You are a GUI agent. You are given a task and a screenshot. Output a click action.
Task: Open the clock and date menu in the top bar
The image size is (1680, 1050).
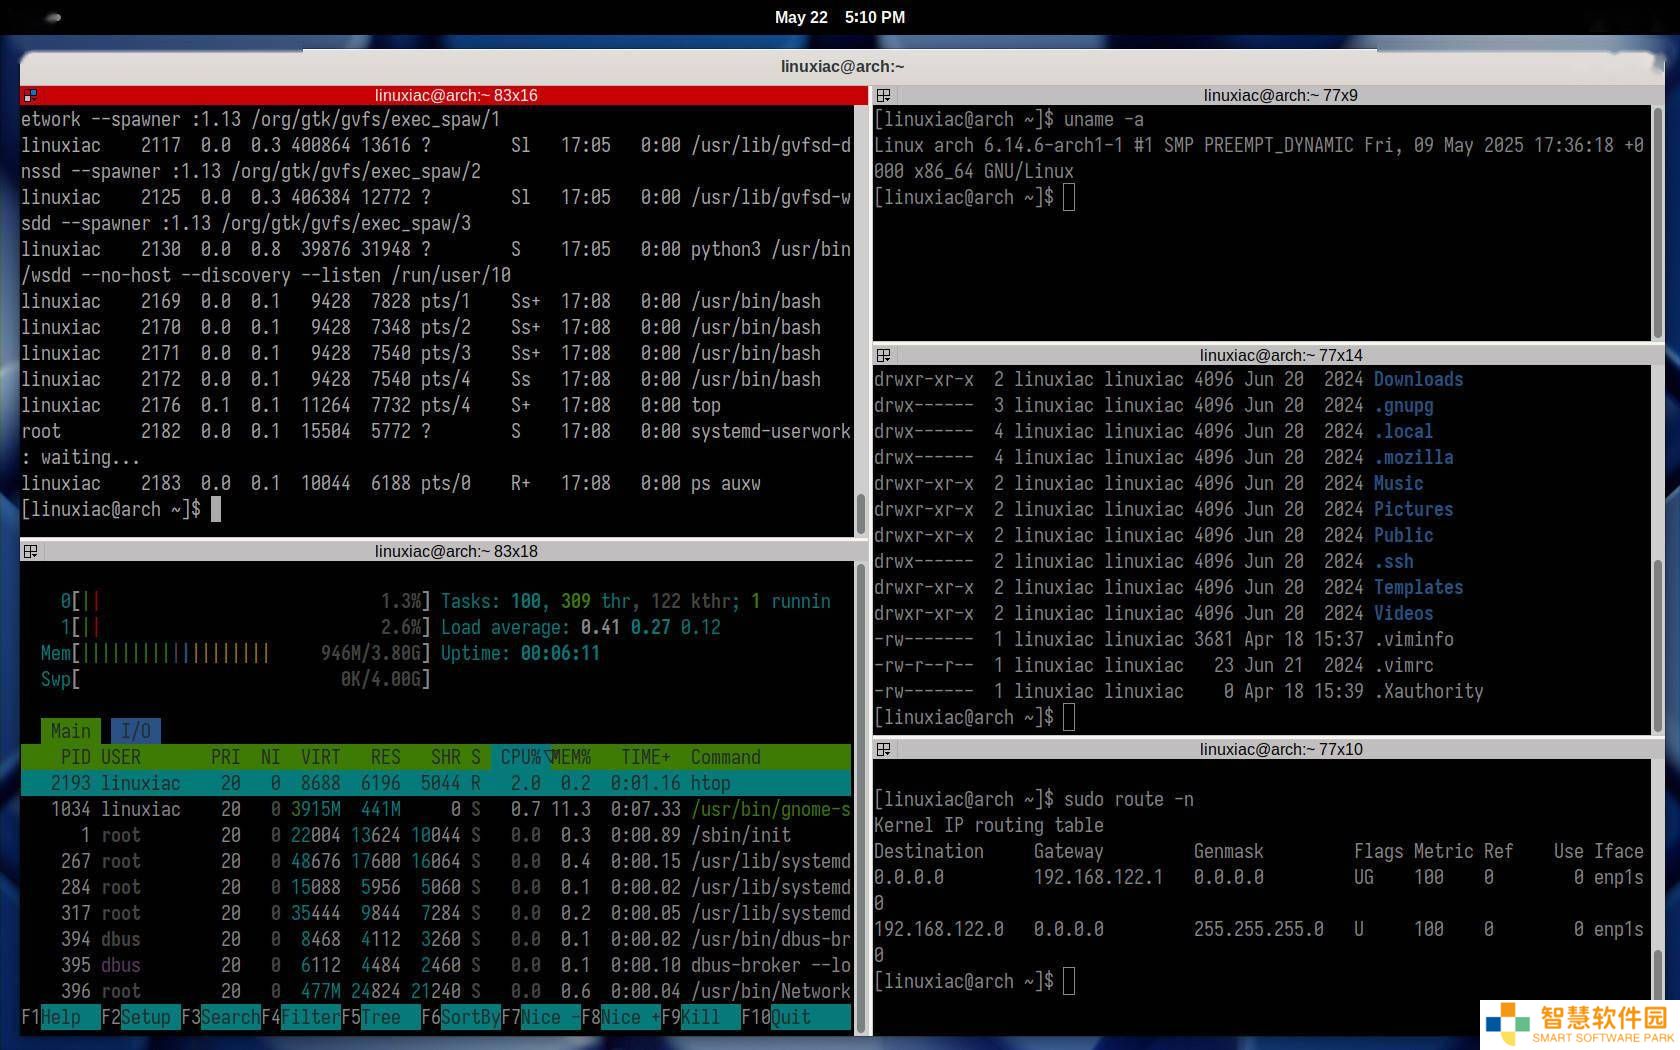pyautogui.click(x=840, y=17)
